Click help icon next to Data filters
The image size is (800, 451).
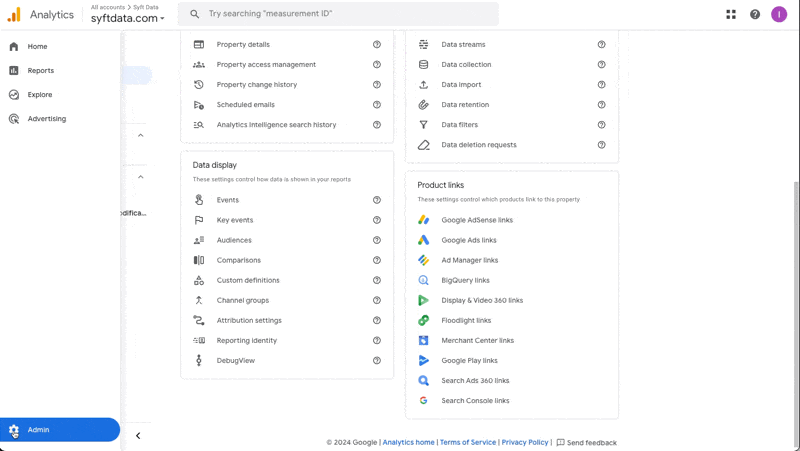click(601, 125)
